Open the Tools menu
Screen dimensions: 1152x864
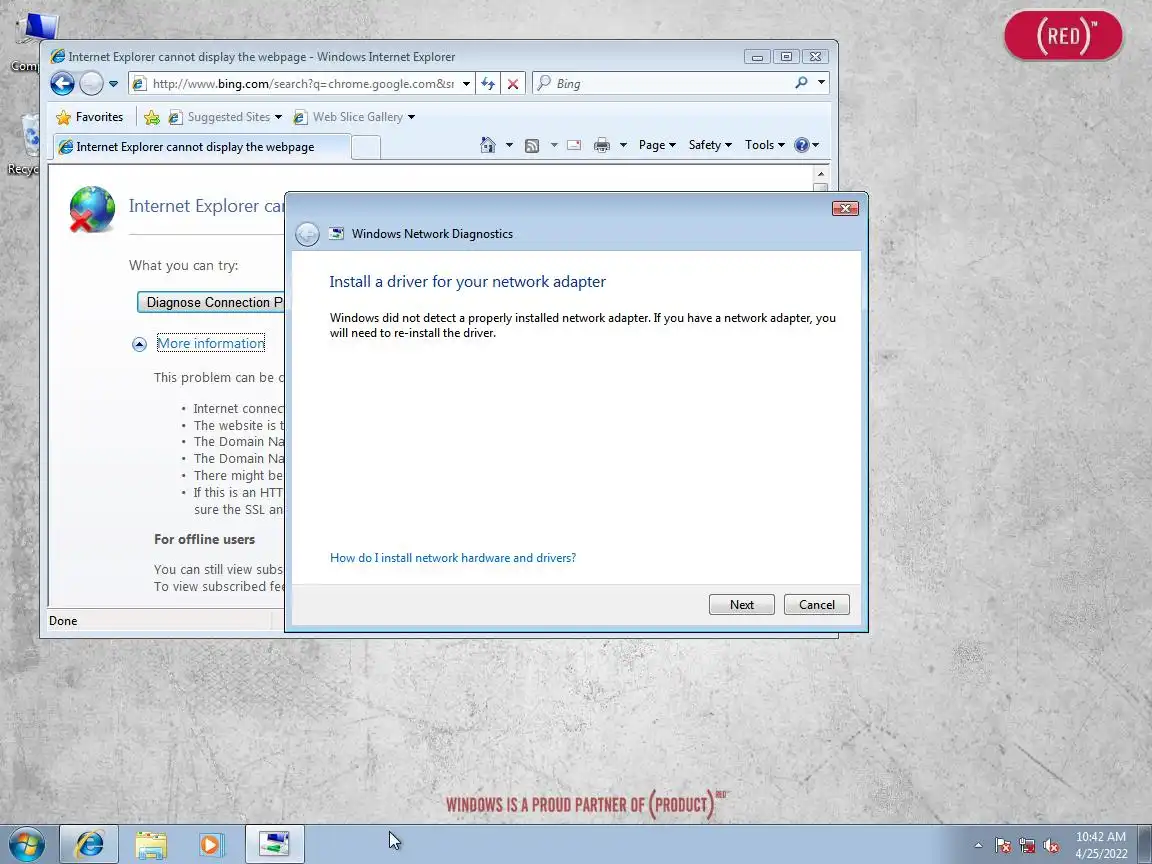point(764,145)
